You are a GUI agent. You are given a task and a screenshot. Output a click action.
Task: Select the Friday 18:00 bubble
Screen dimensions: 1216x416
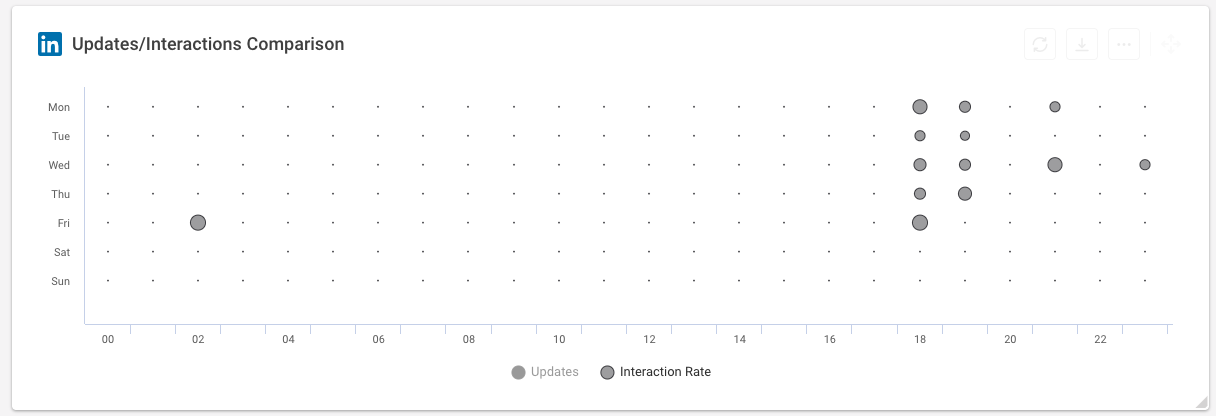pyautogui.click(x=920, y=222)
